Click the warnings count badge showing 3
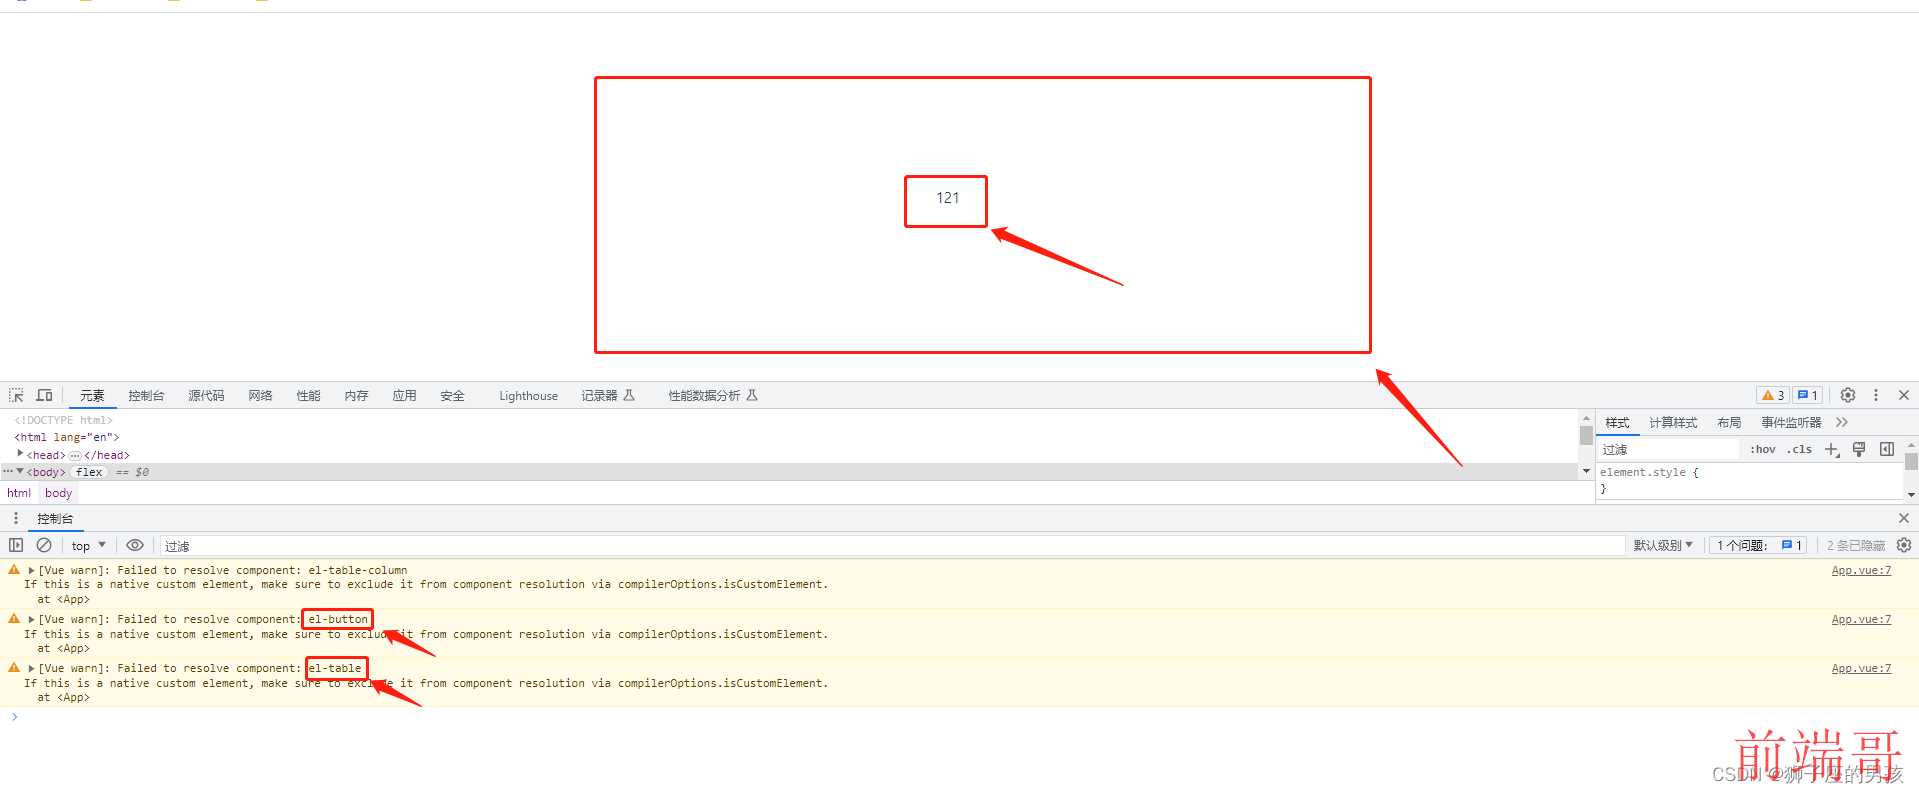This screenshot has height=793, width=1919. point(1773,395)
